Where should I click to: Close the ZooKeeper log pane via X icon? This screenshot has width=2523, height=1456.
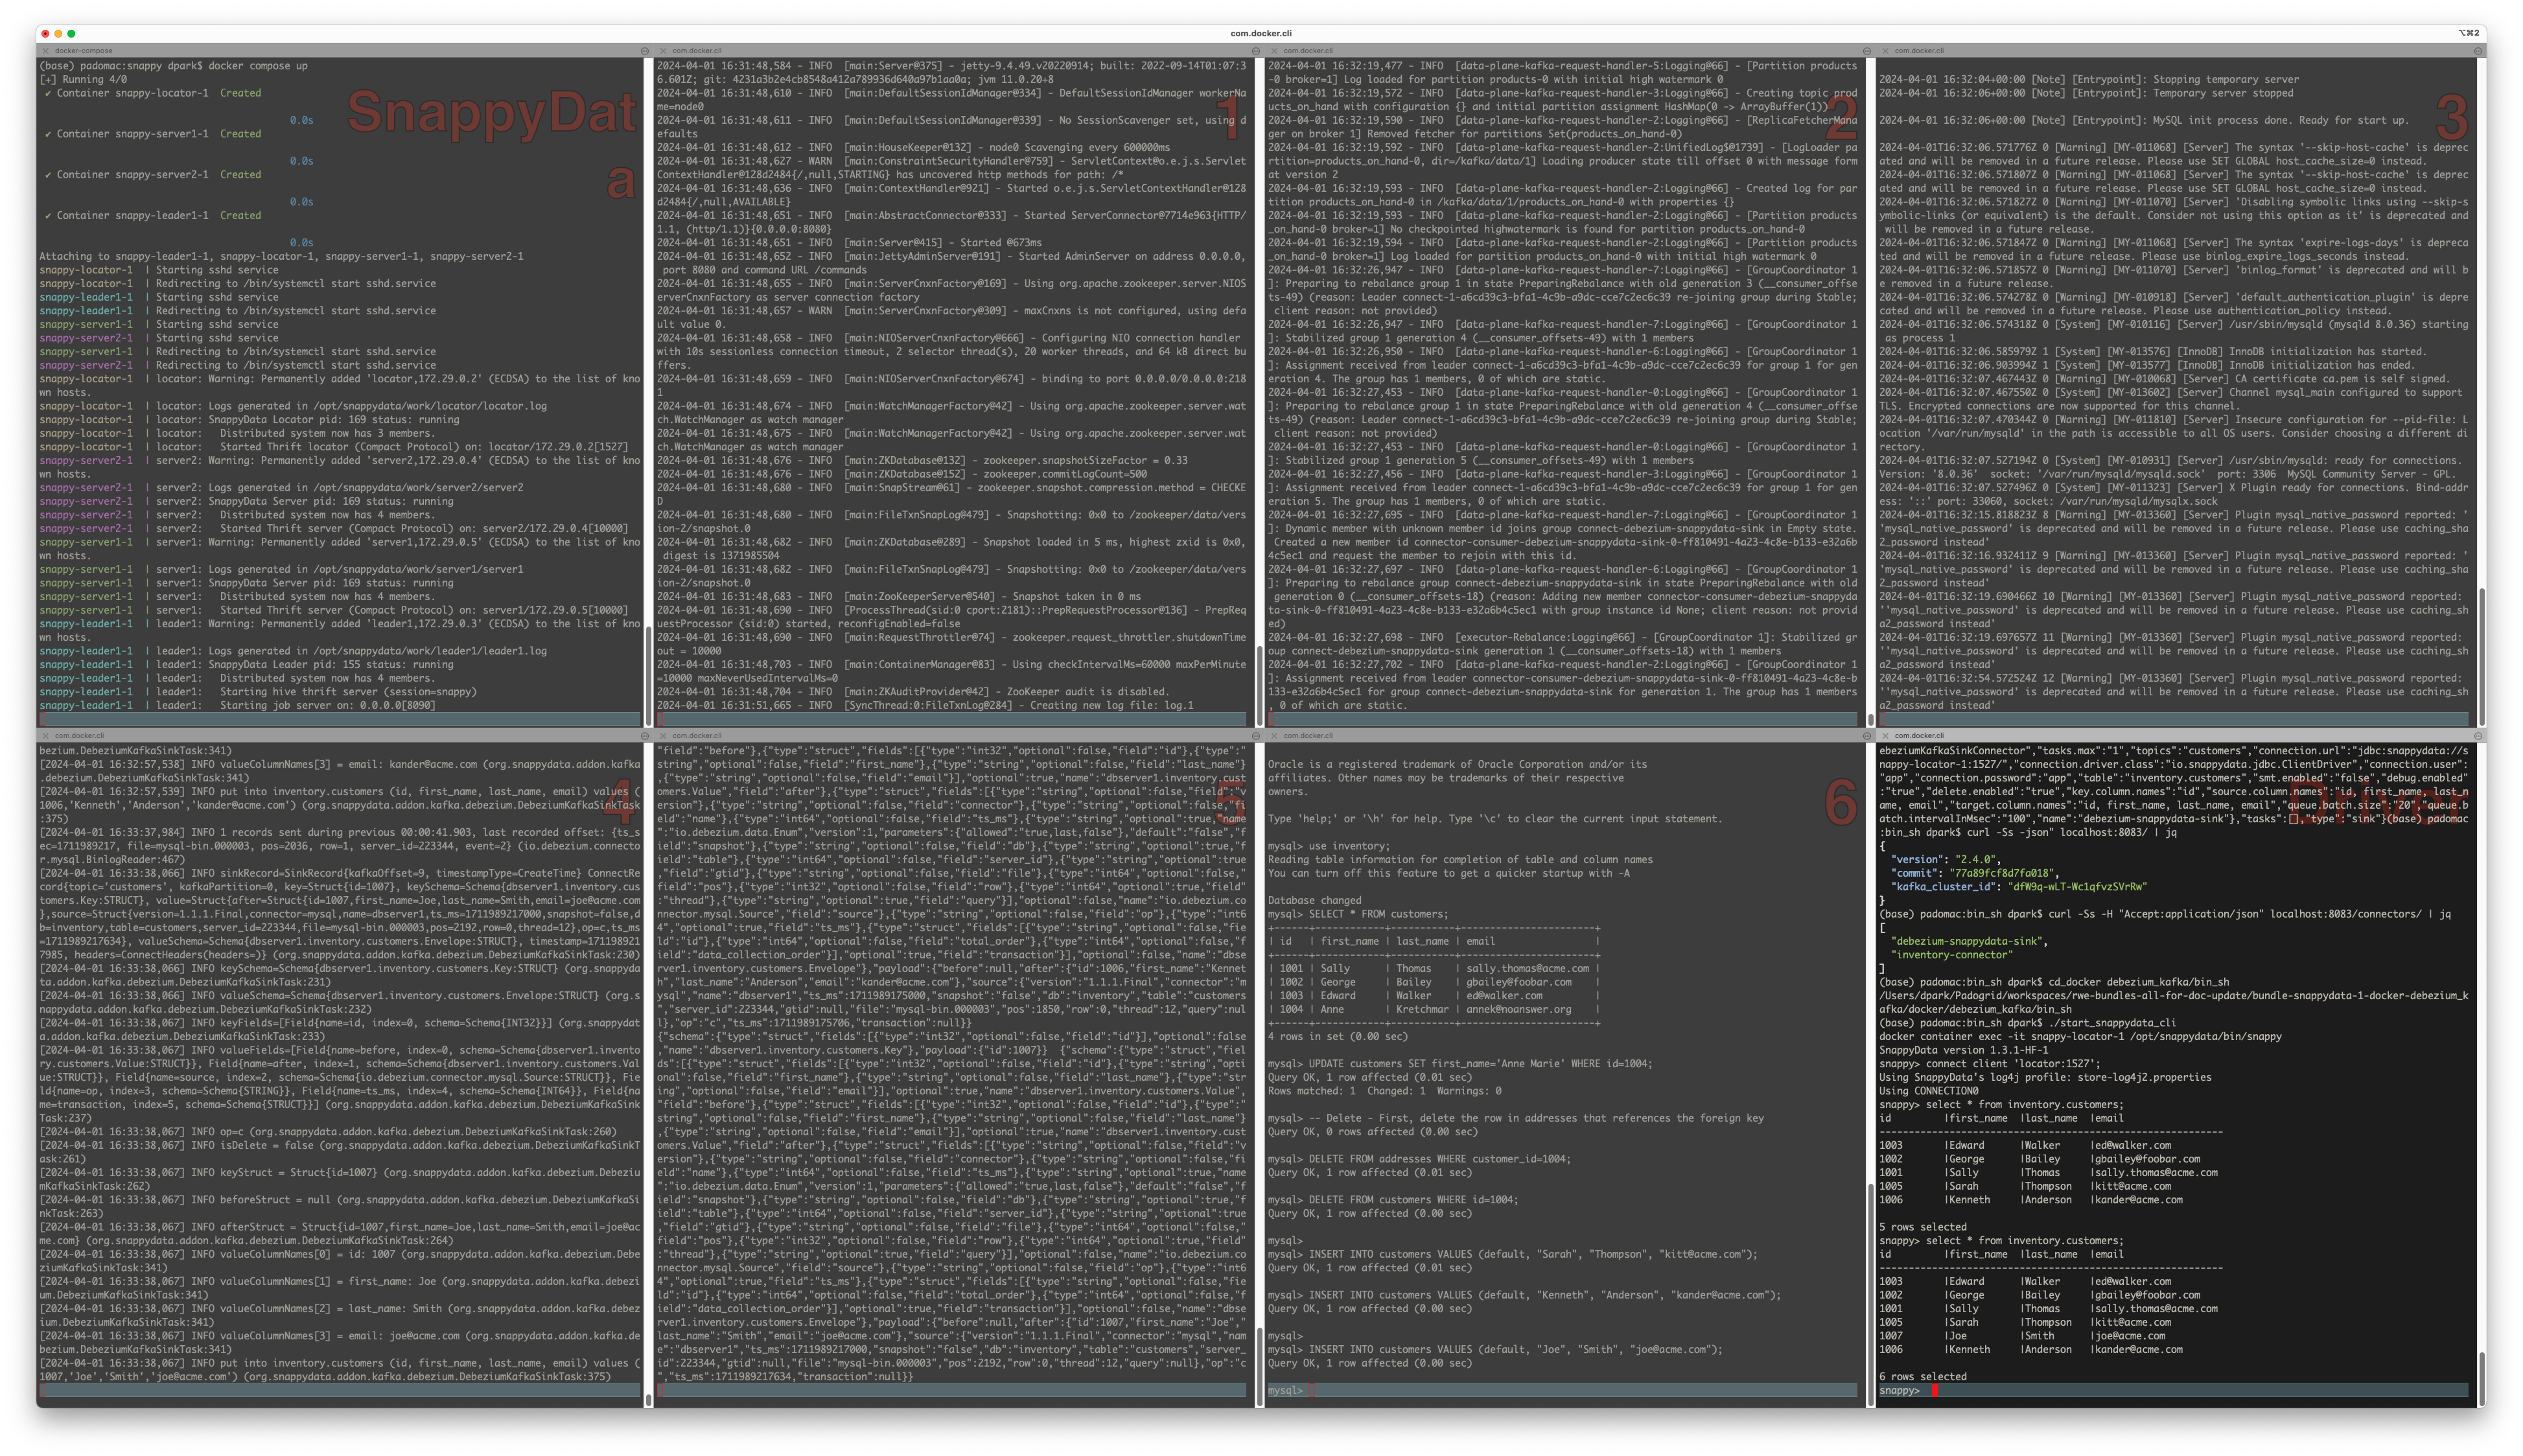[x=662, y=51]
